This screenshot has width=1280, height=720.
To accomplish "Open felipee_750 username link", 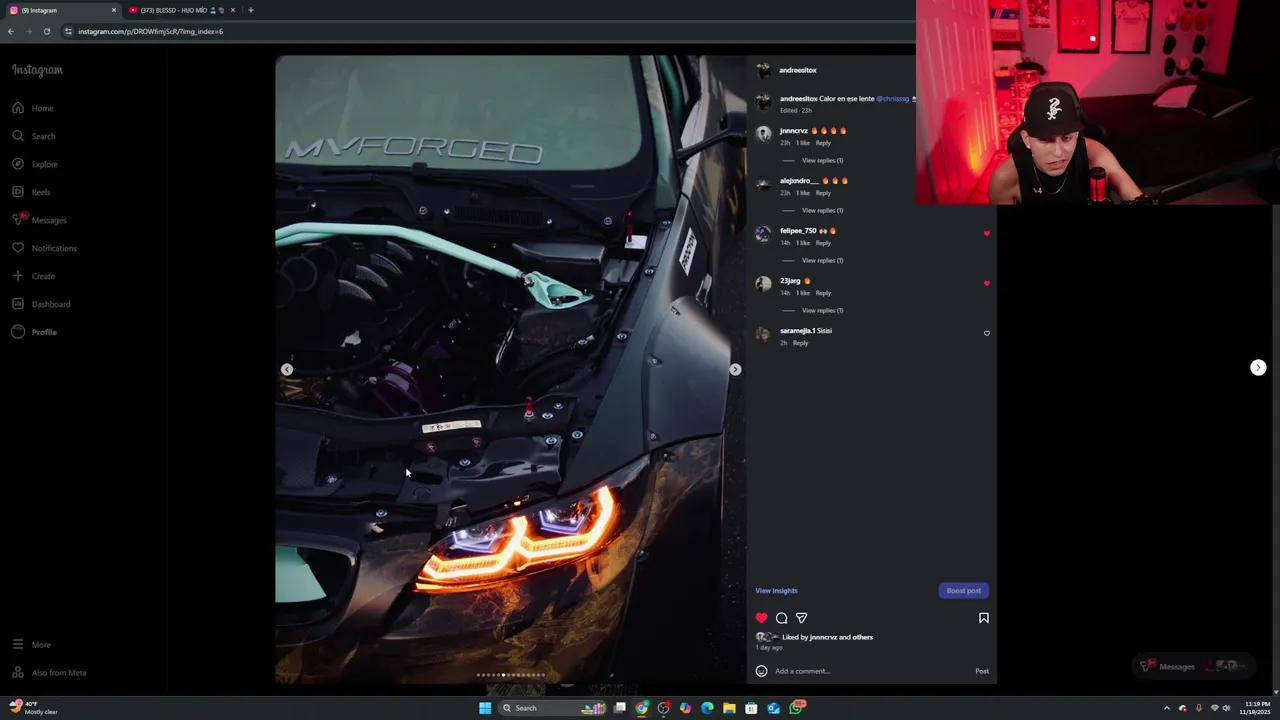I will [x=798, y=231].
